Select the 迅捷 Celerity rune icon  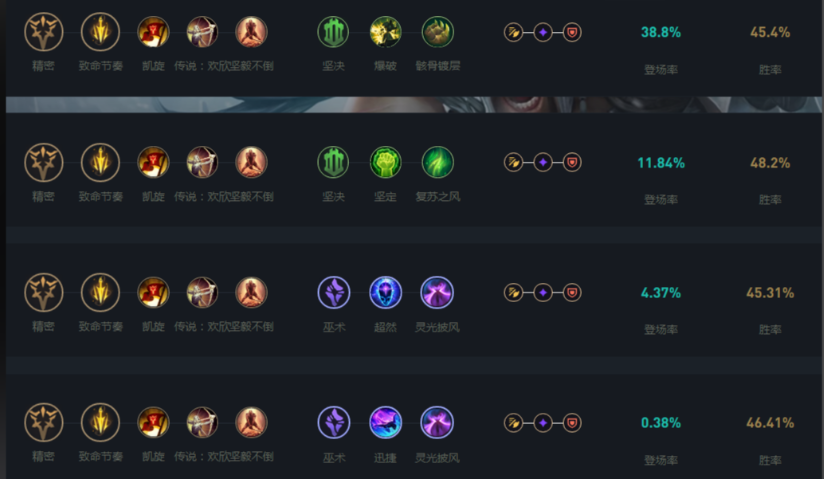(385, 422)
